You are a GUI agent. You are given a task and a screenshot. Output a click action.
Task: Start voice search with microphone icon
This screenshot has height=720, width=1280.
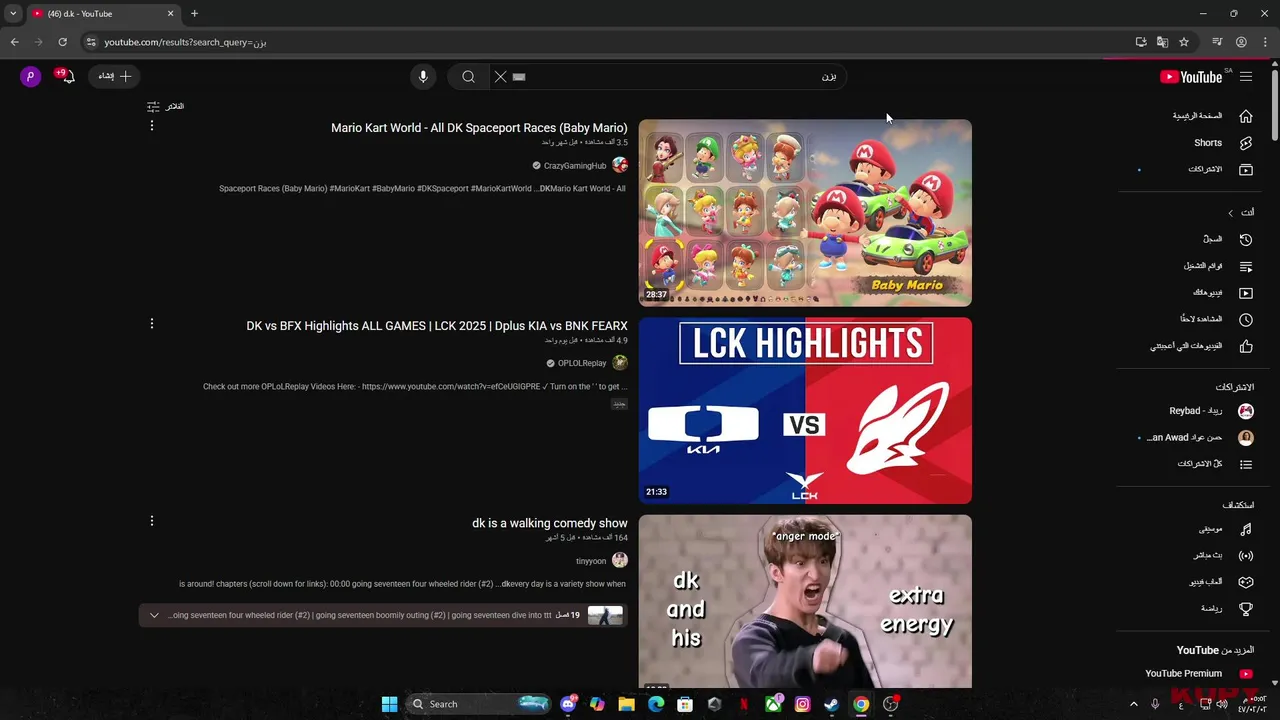pos(423,77)
